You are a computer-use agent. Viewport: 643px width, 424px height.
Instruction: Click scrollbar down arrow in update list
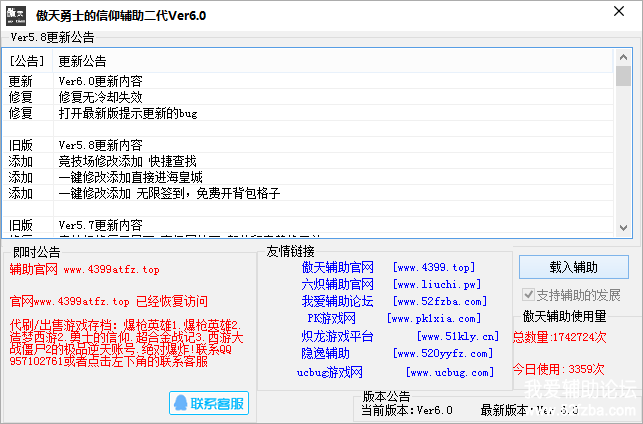click(x=623, y=228)
